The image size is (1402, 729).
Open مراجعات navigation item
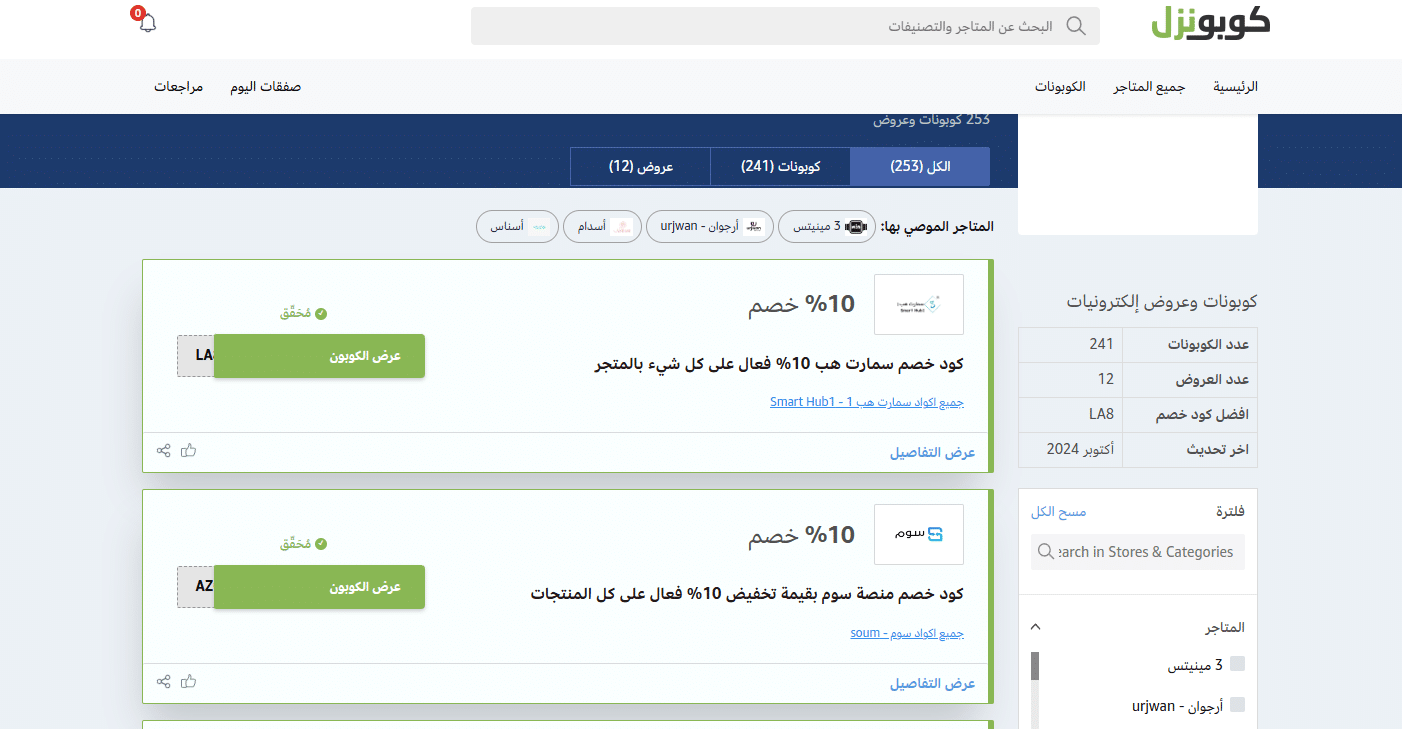point(178,87)
